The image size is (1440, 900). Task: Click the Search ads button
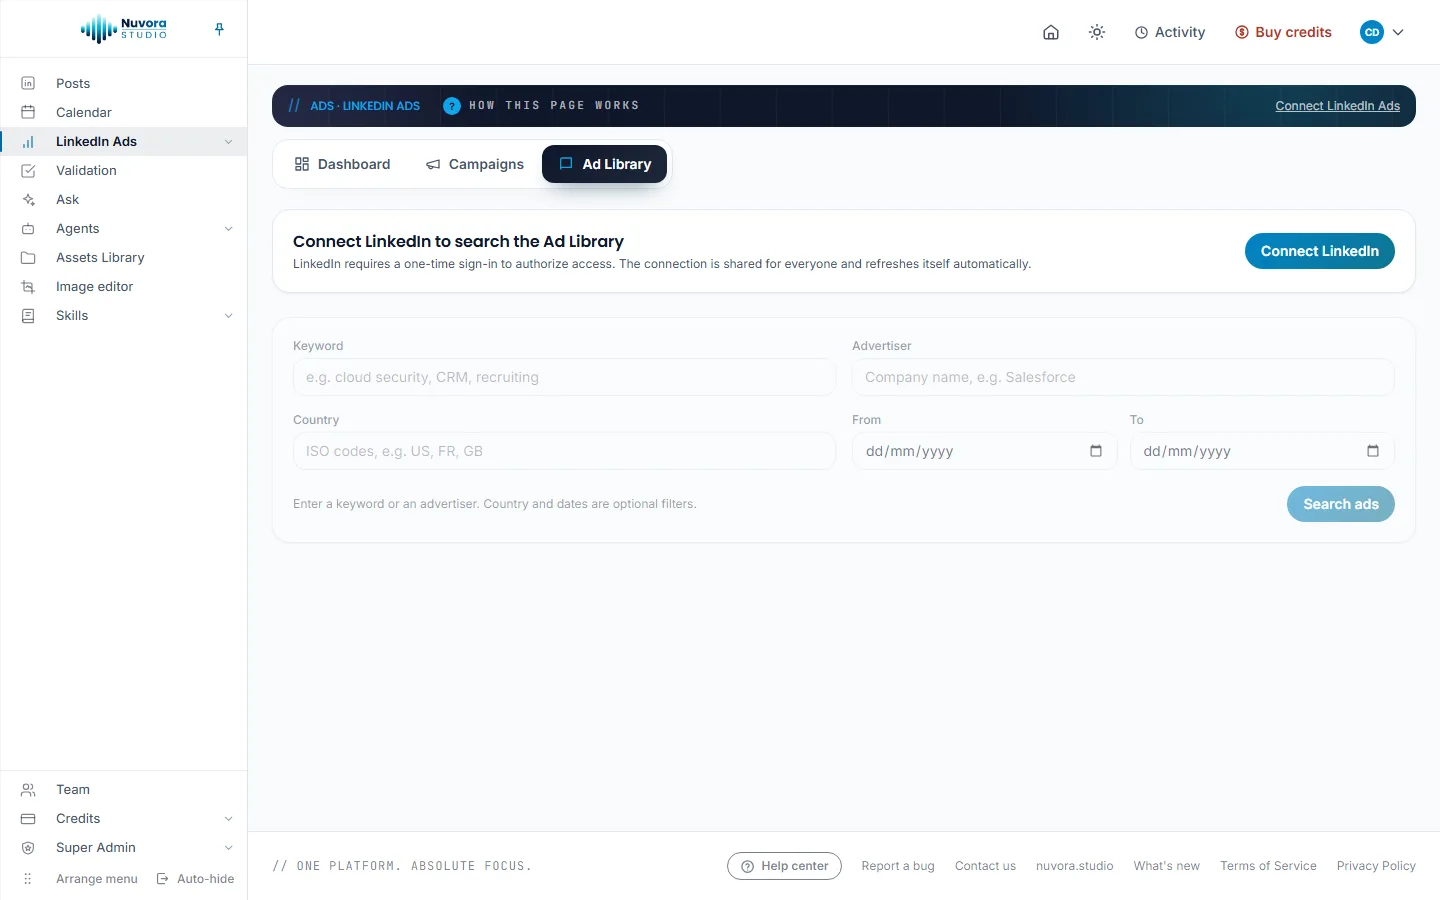1341,504
